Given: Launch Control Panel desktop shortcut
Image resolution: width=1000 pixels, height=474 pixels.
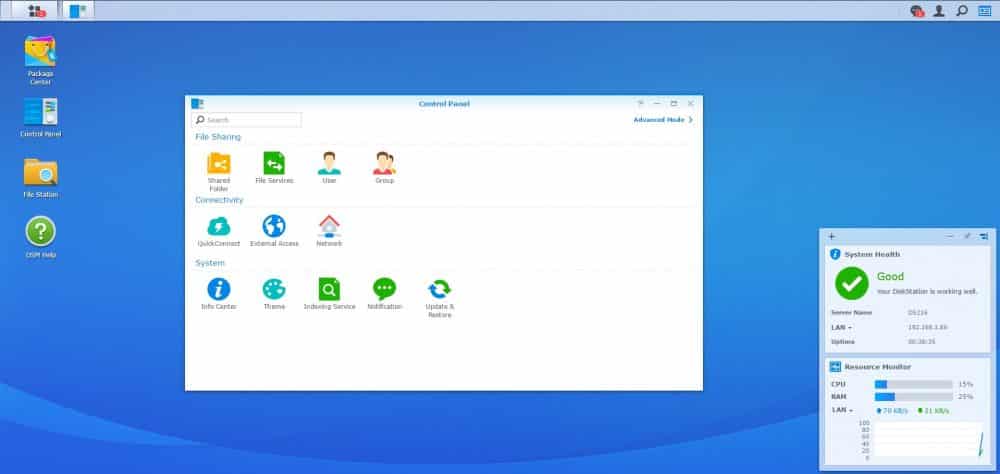Looking at the screenshot, I should point(40,117).
